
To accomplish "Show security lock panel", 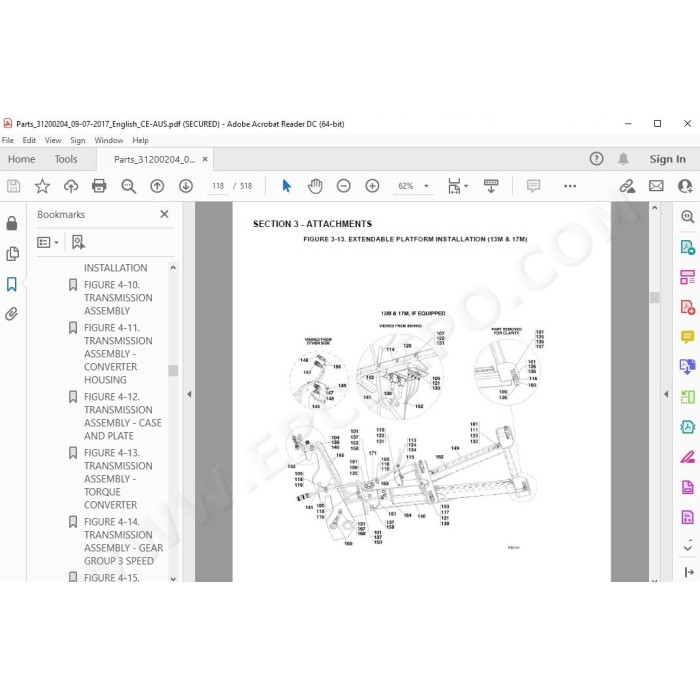I will tap(12, 223).
